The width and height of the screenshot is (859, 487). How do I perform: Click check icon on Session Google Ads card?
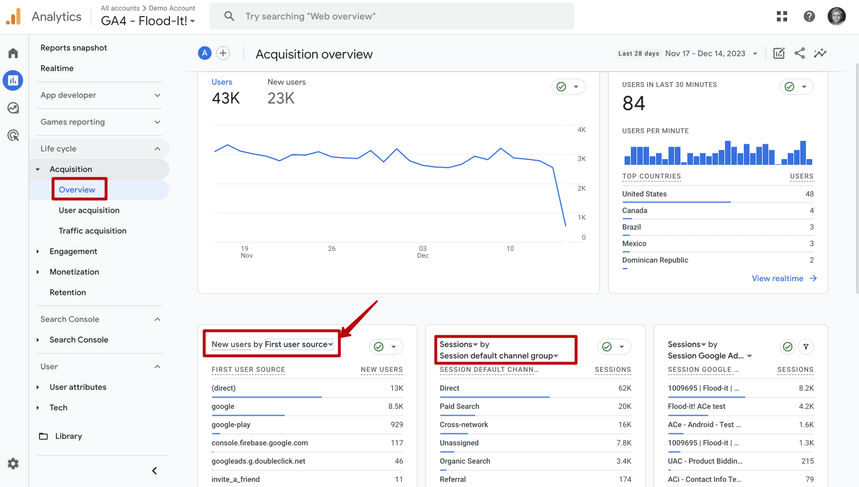pyautogui.click(x=787, y=347)
